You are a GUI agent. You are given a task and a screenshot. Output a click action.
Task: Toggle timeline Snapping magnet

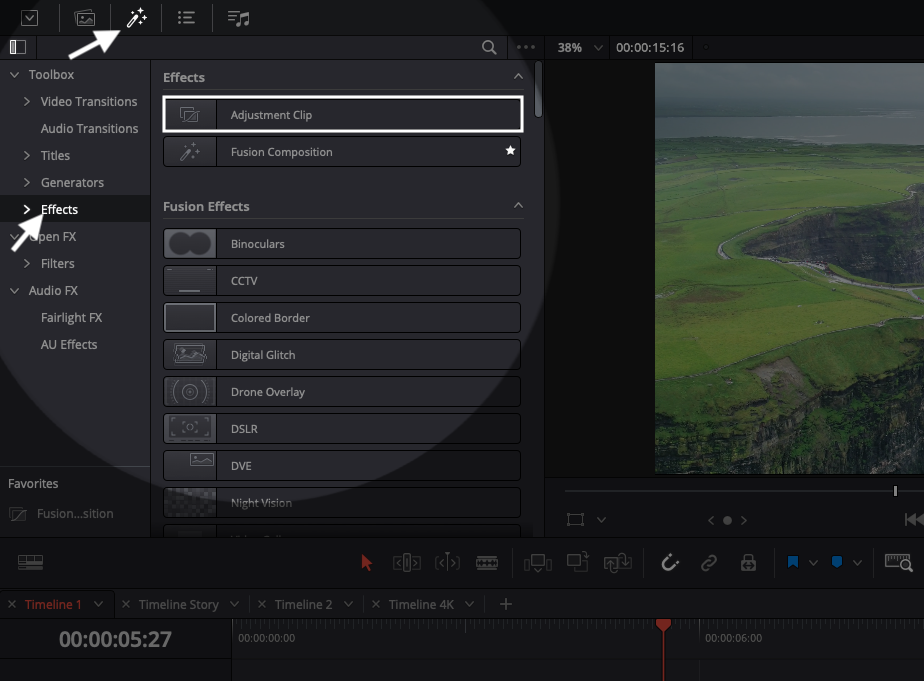[670, 563]
